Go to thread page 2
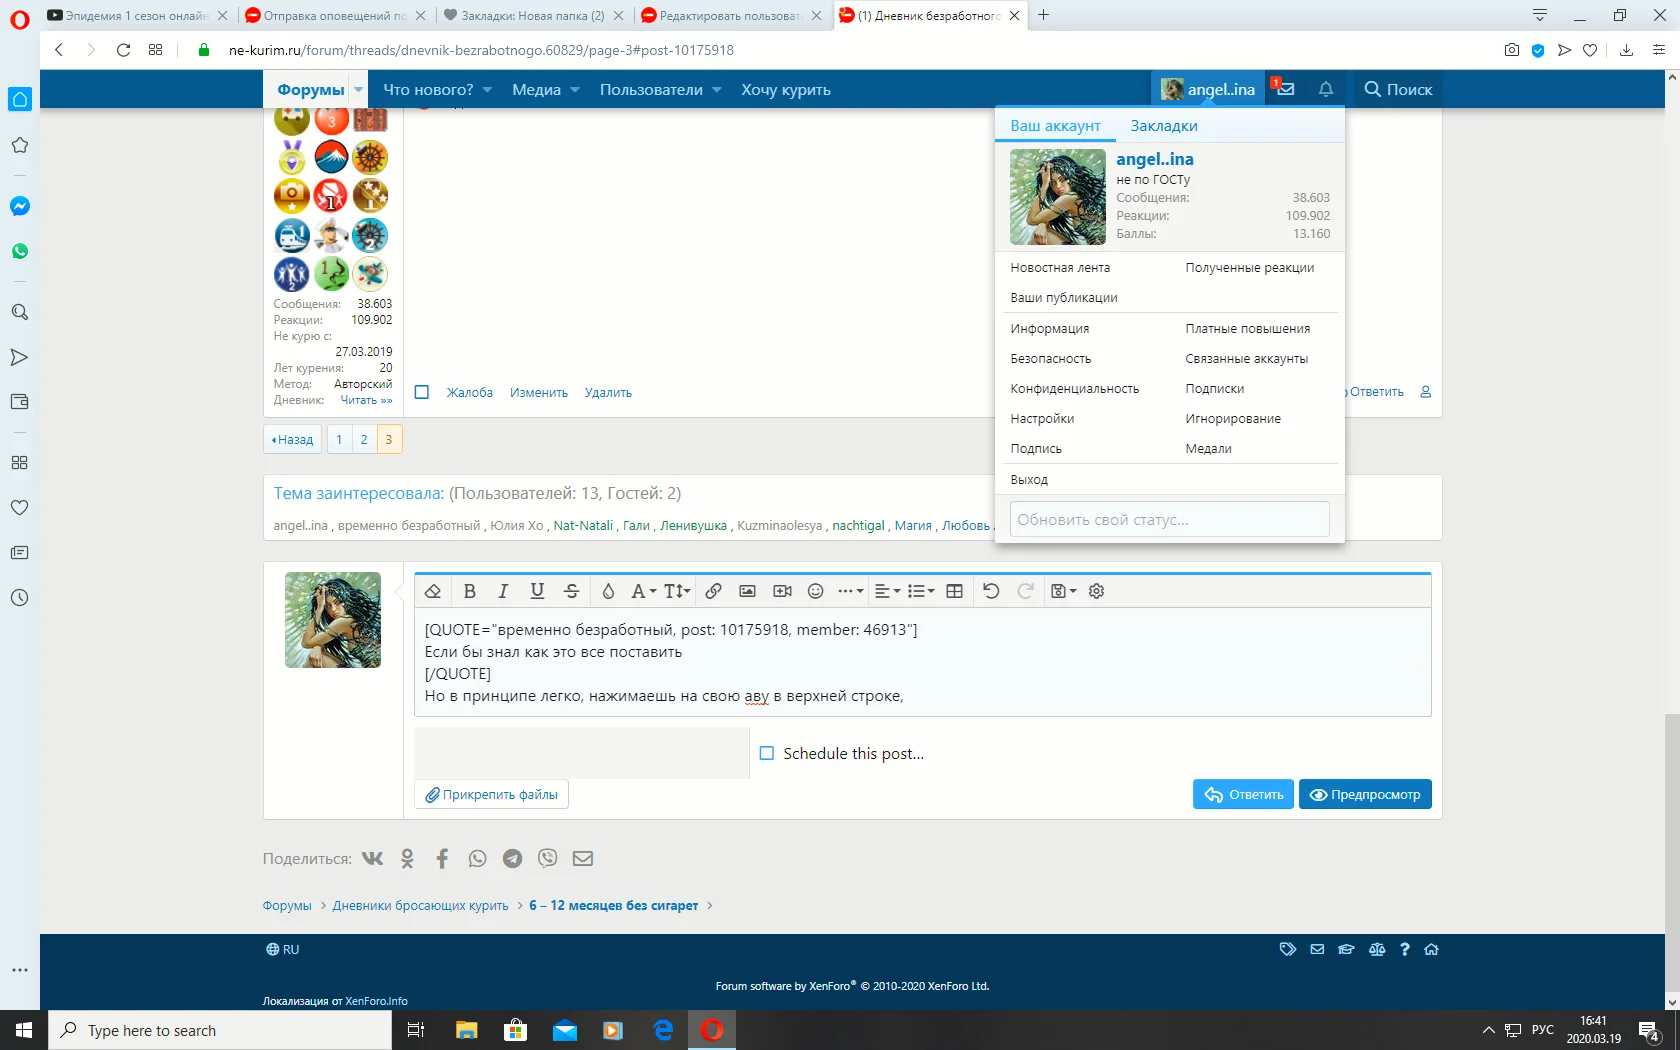1680x1050 pixels. click(x=364, y=439)
